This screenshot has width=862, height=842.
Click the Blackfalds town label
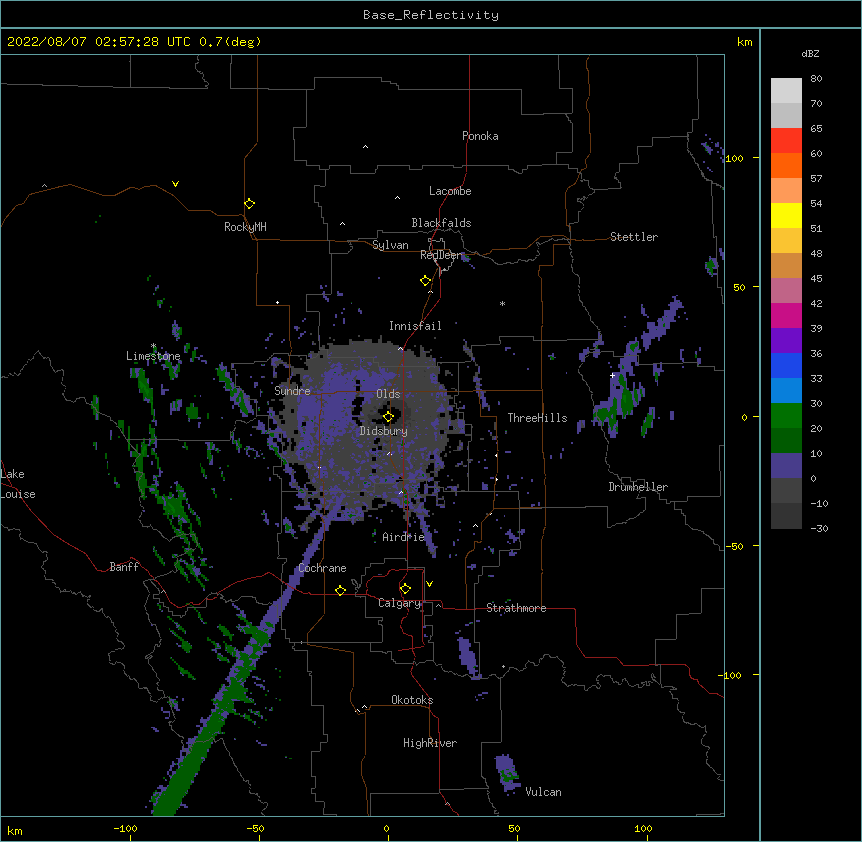coord(441,223)
